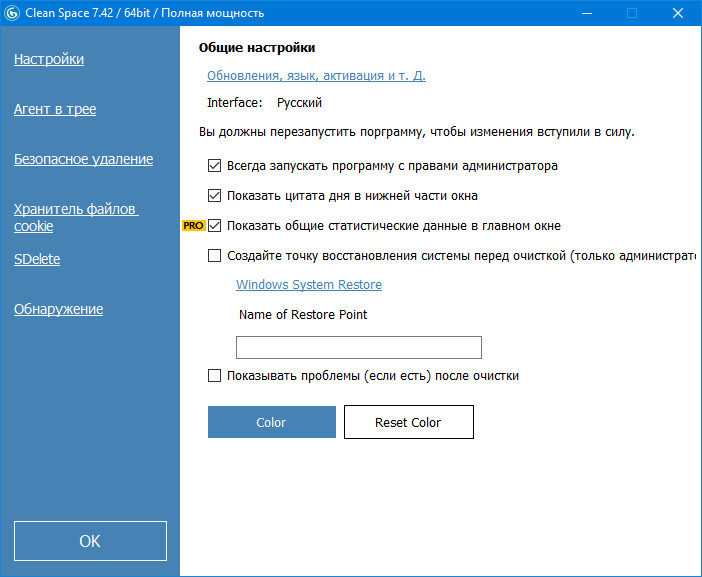Open the Обнаружение sidebar section
Screen dimensions: 702x577
[58, 309]
